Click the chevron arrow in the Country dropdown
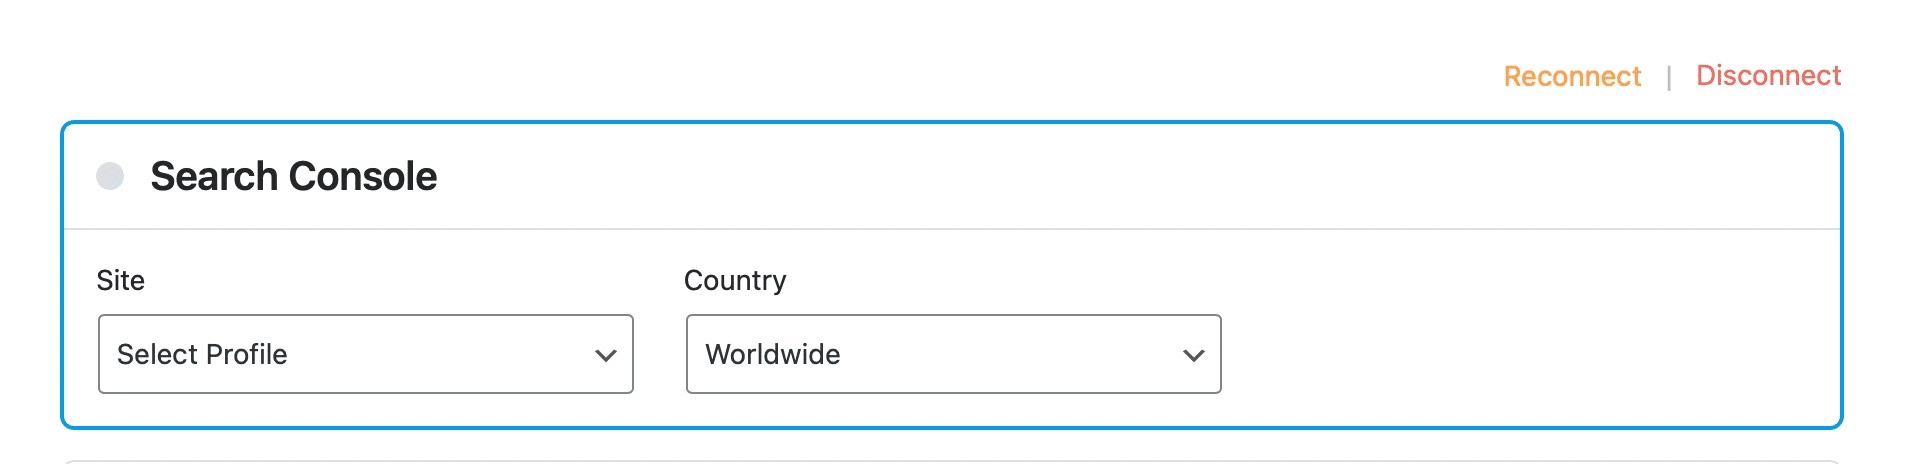This screenshot has height=464, width=1908. 1193,355
